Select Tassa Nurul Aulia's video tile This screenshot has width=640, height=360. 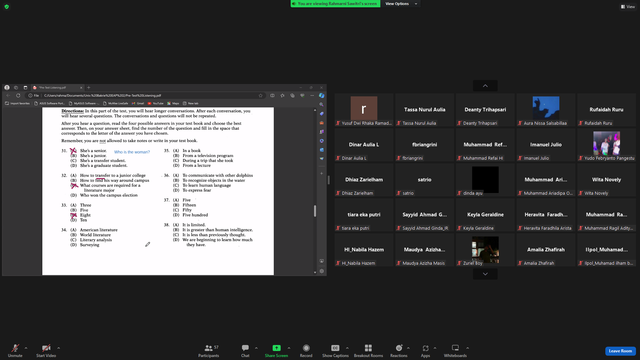(424, 110)
